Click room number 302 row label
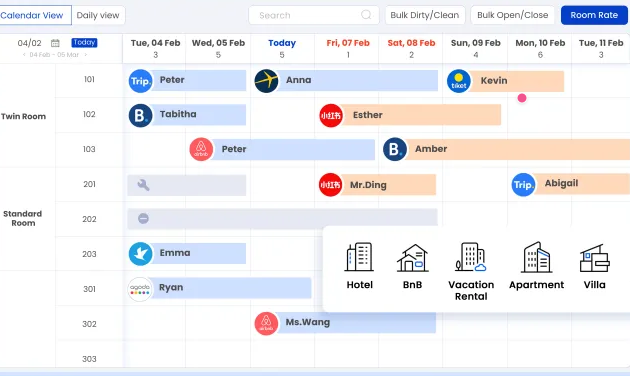Viewport: 630px width, 376px height. [x=89, y=324]
